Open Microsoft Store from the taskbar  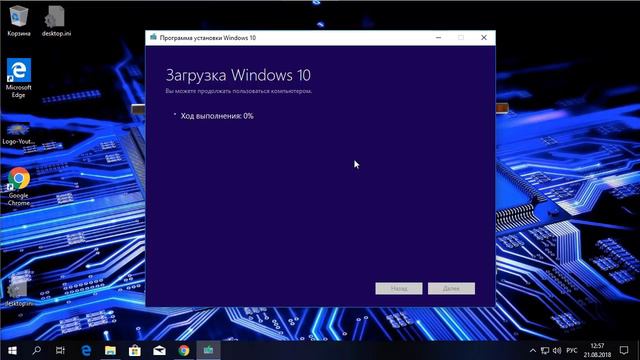coord(135,350)
